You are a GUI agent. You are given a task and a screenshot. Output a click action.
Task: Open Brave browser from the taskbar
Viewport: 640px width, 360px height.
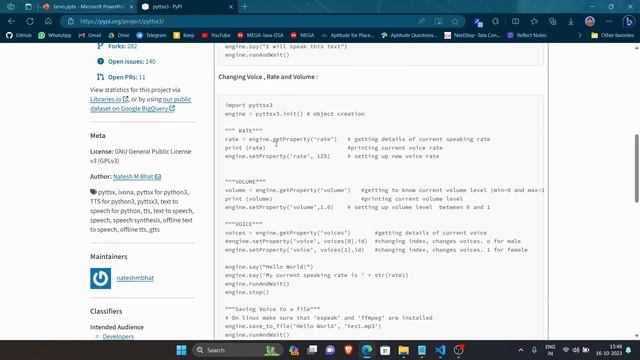tap(349, 350)
